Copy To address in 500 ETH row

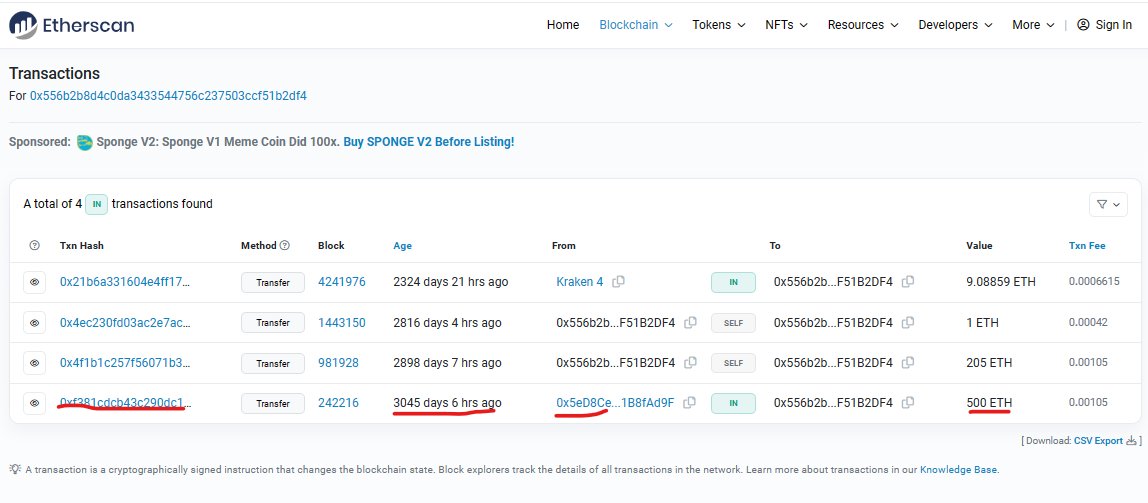tap(908, 403)
